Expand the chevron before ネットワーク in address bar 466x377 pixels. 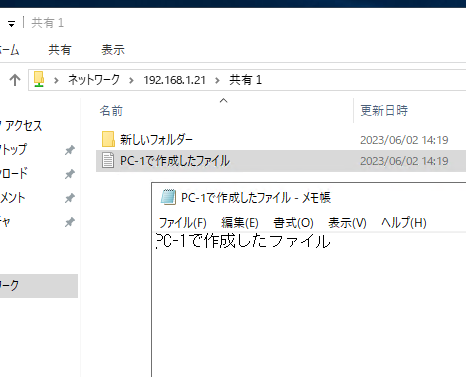(x=56, y=80)
